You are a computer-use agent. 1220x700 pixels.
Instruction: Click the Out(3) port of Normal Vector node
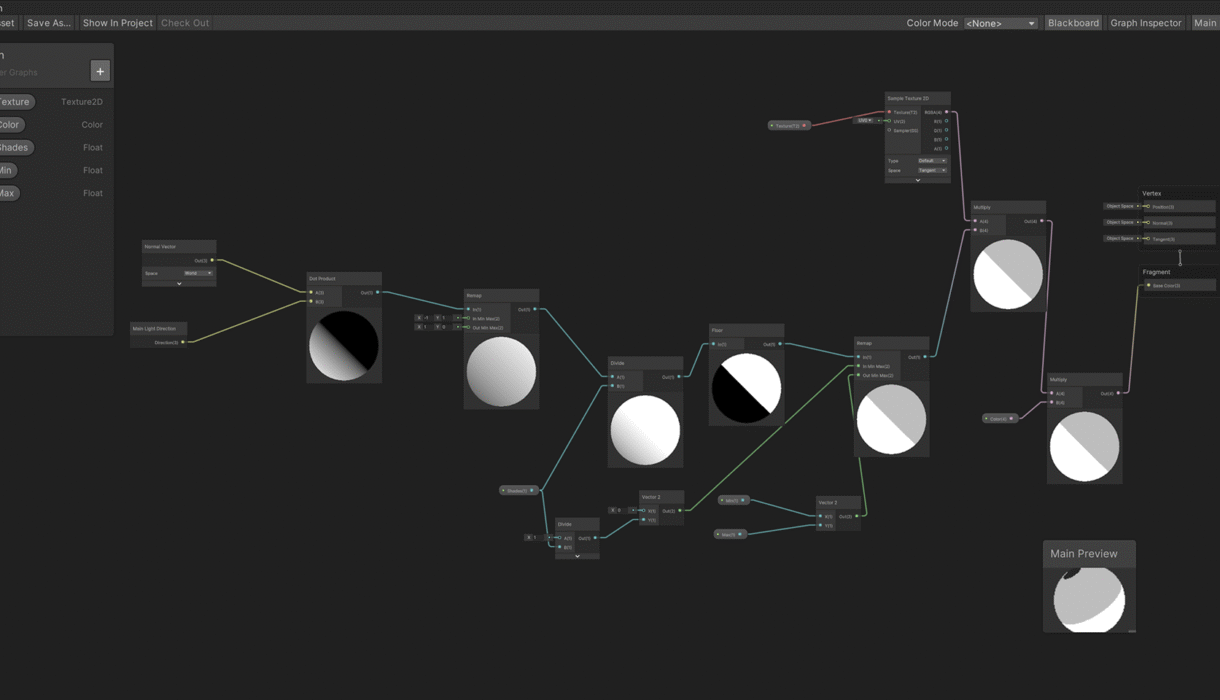click(212, 260)
